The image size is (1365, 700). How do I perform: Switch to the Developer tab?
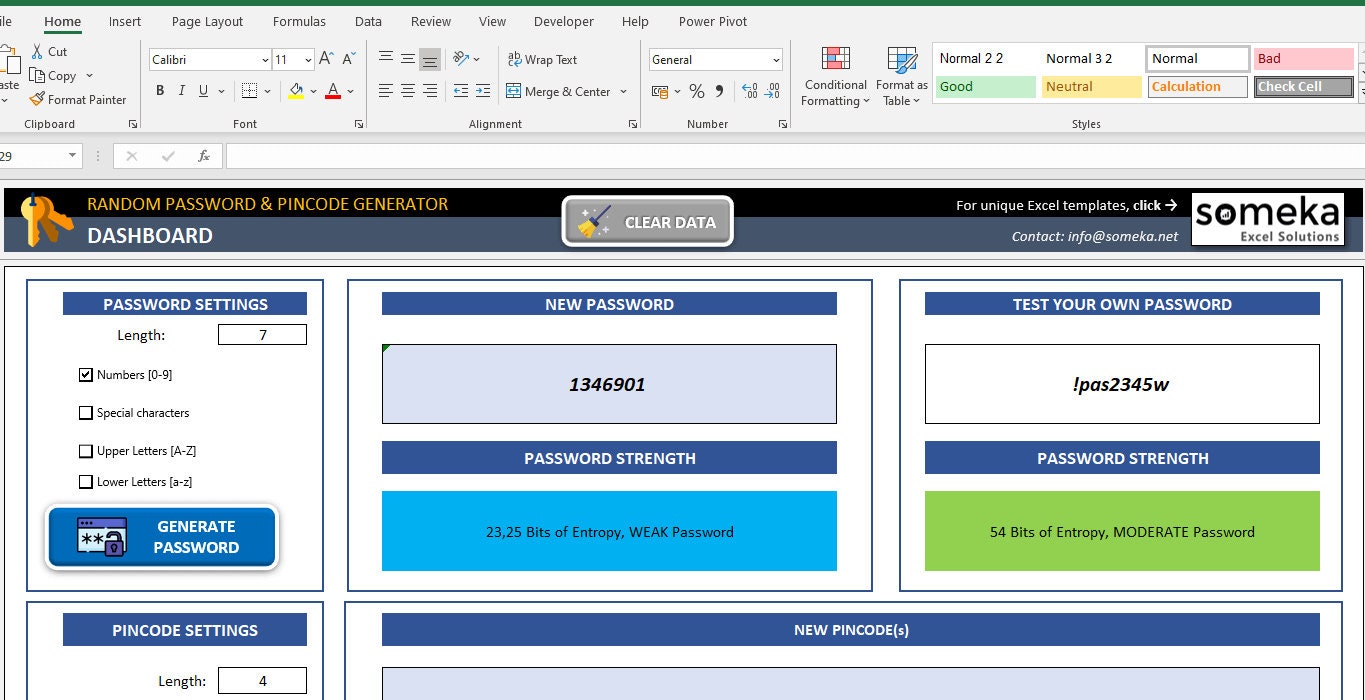pyautogui.click(x=563, y=21)
